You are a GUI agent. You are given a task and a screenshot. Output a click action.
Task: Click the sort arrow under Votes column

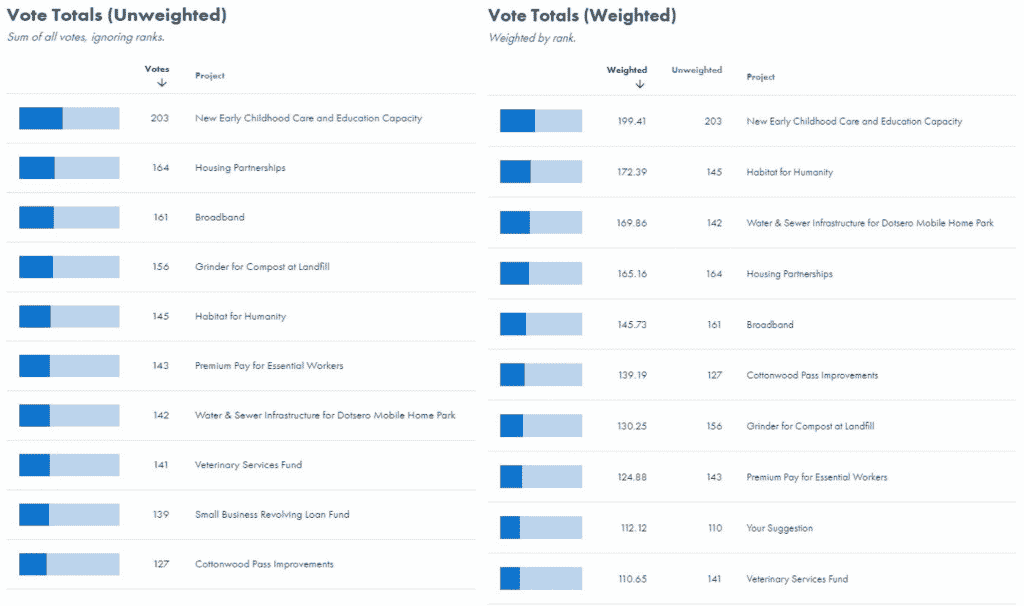tap(161, 82)
